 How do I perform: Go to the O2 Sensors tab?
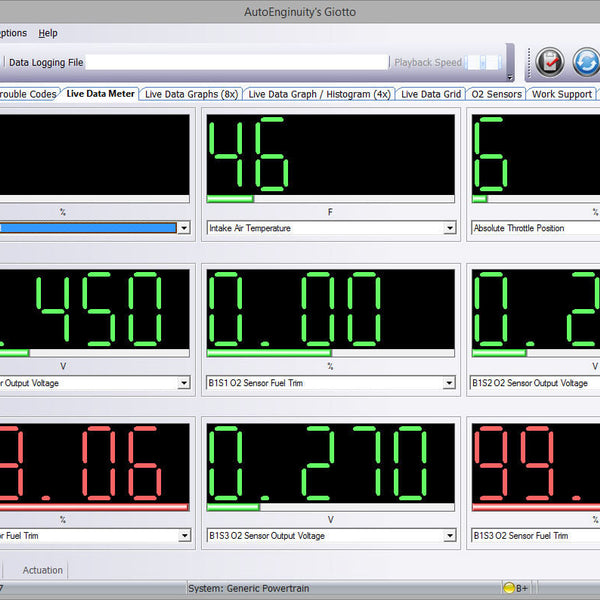click(x=497, y=94)
